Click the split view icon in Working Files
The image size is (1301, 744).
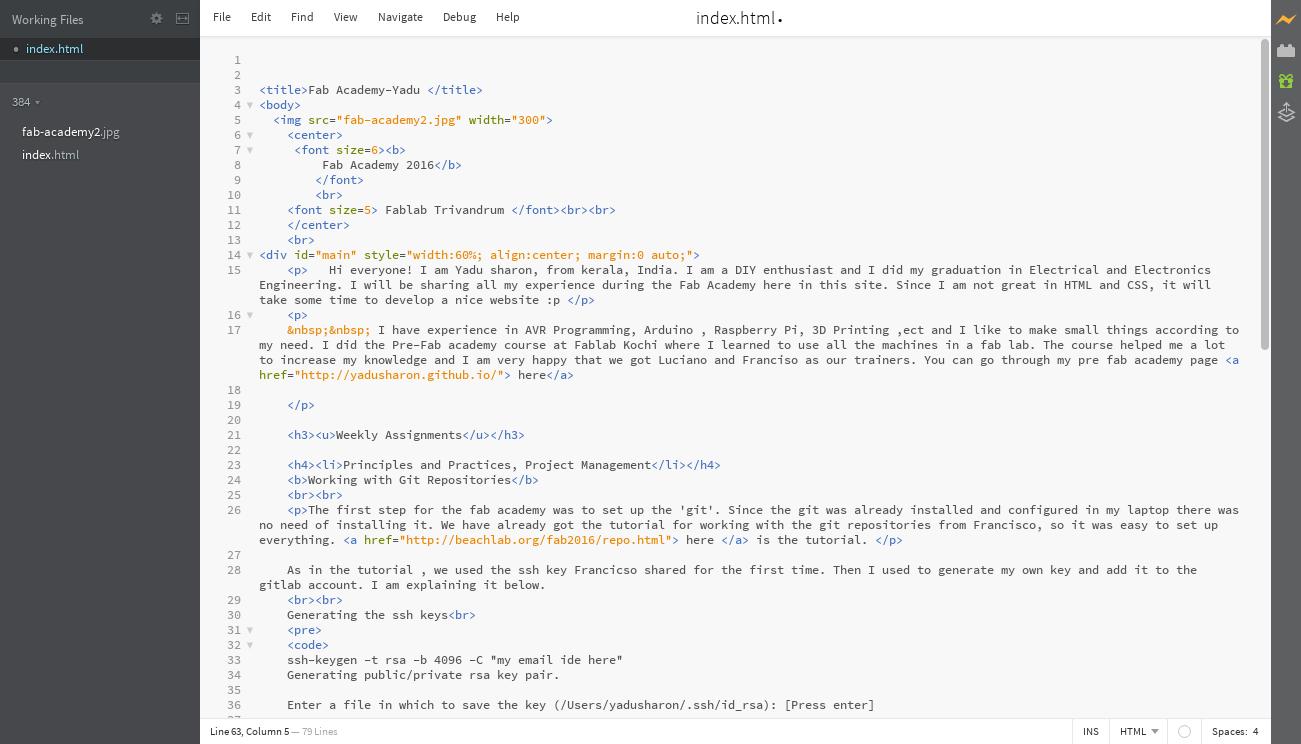182,18
